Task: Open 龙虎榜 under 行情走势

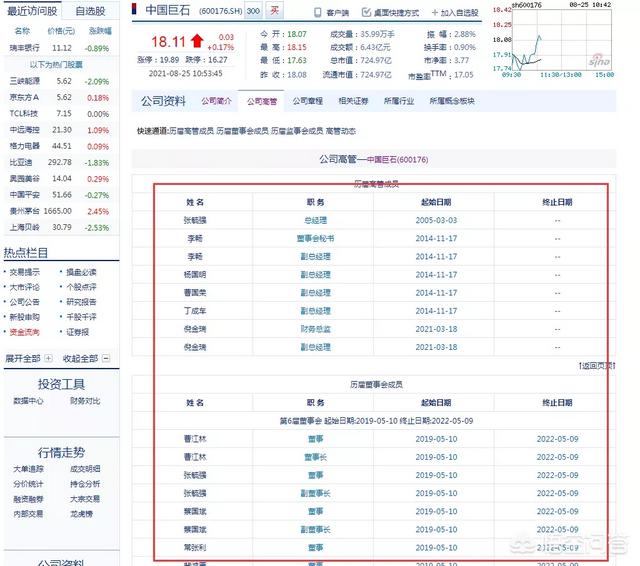Action: click(81, 514)
